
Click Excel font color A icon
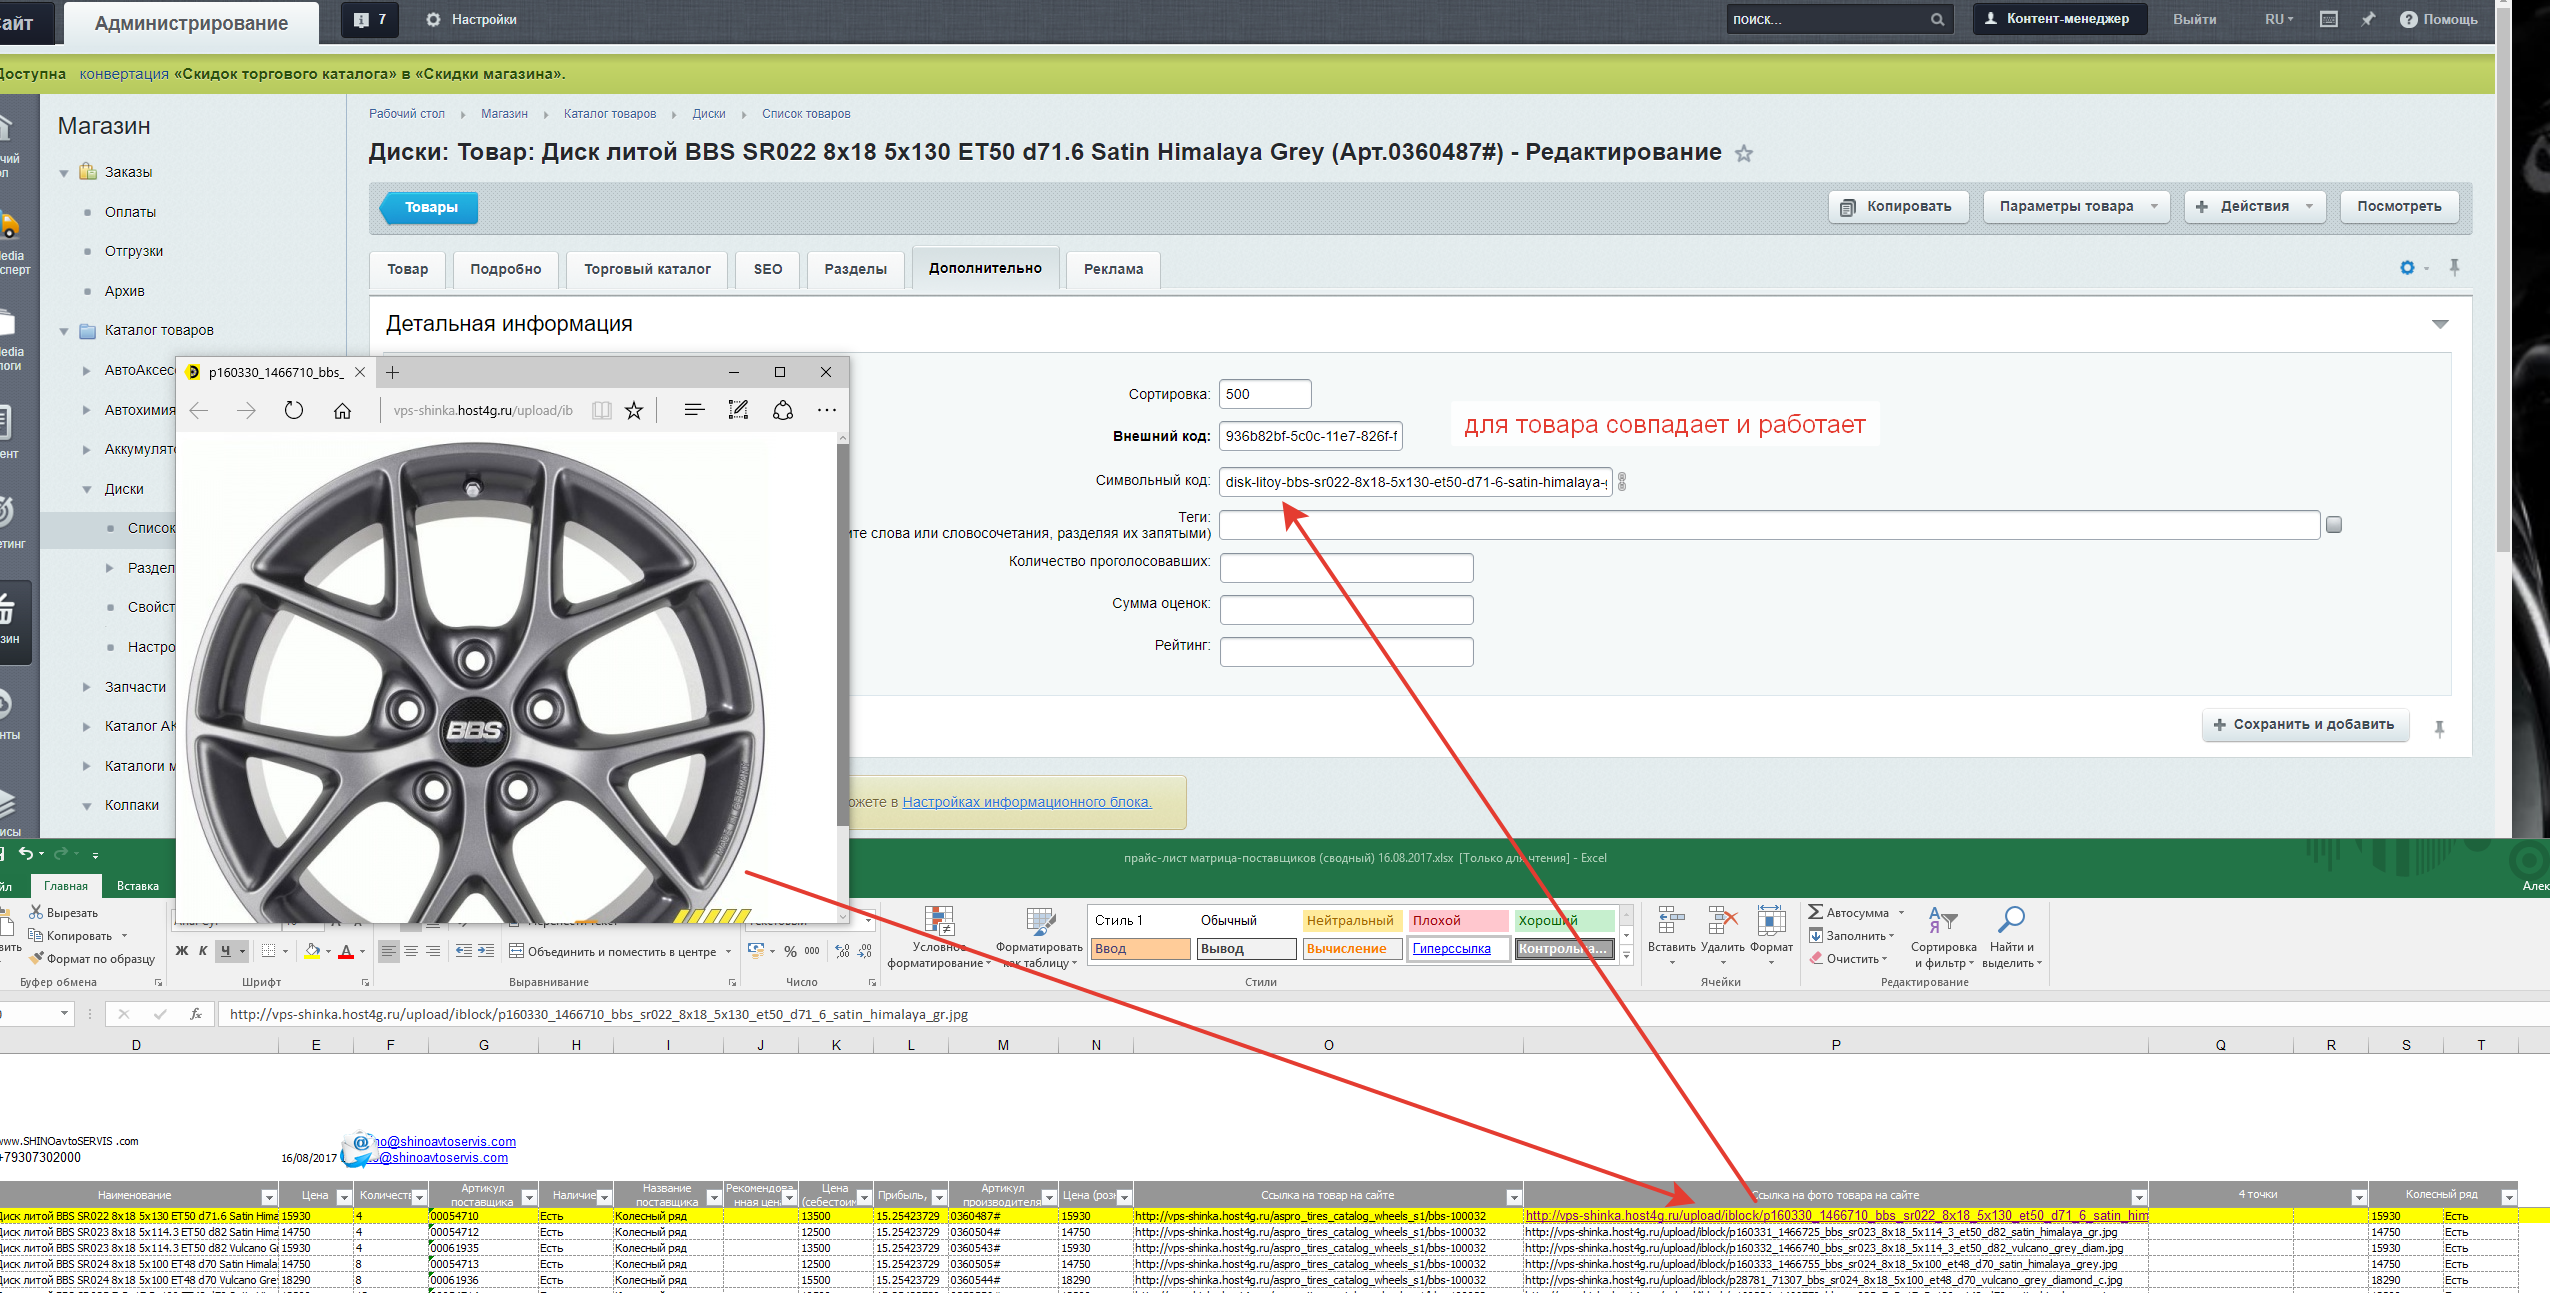click(x=346, y=951)
